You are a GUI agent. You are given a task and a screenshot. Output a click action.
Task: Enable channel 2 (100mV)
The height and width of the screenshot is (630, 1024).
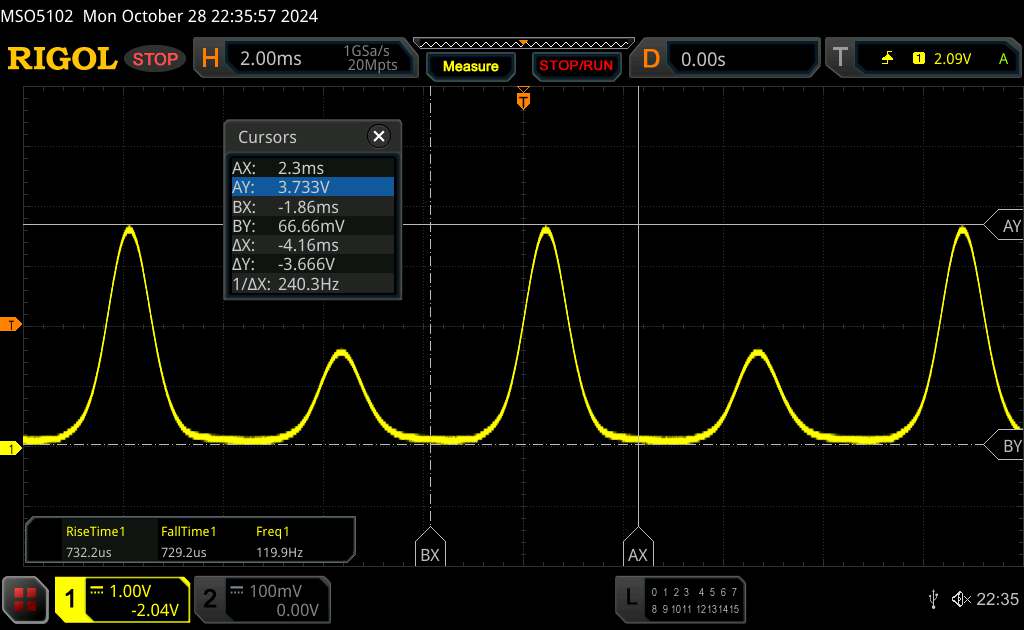tap(260, 599)
